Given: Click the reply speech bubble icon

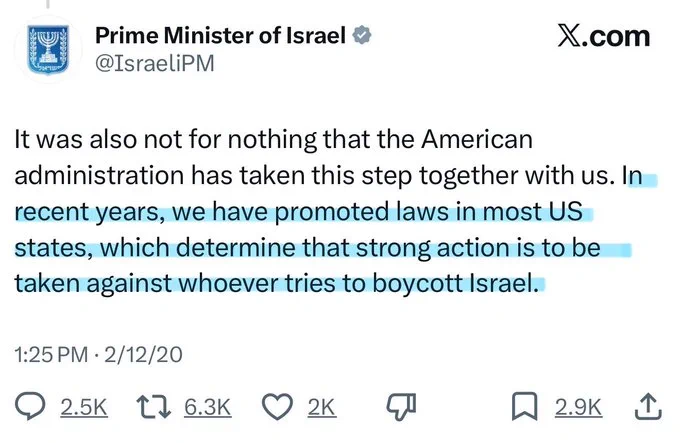Looking at the screenshot, I should click(x=30, y=406).
